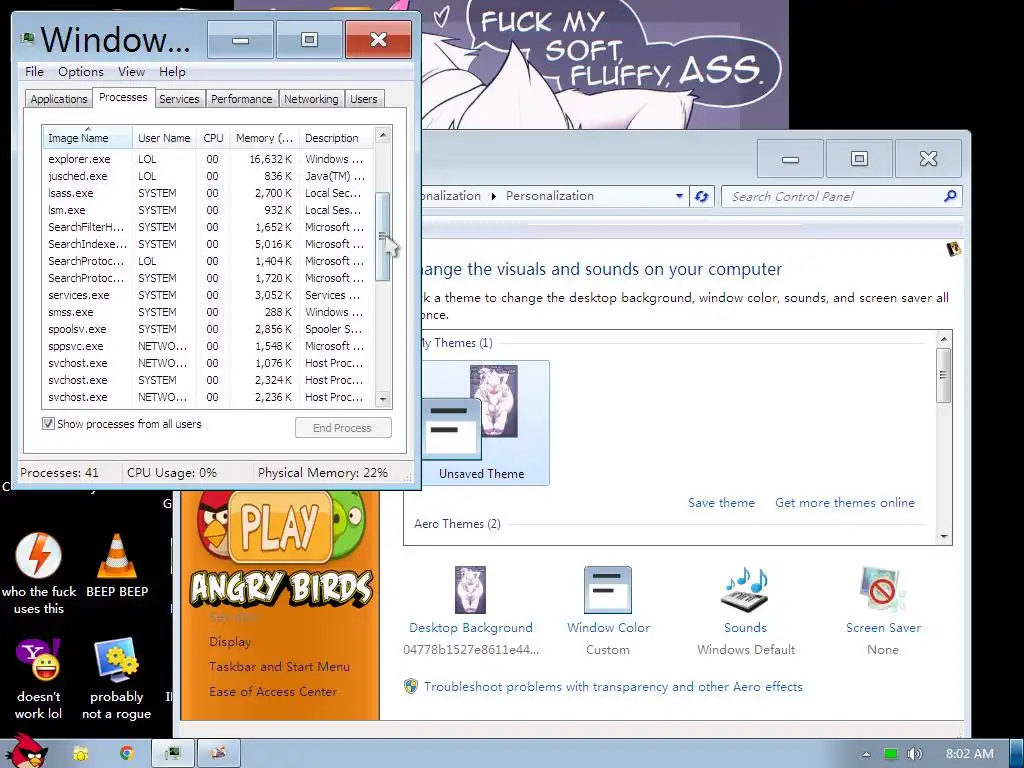Click process list scrollbar thumb

383,236
